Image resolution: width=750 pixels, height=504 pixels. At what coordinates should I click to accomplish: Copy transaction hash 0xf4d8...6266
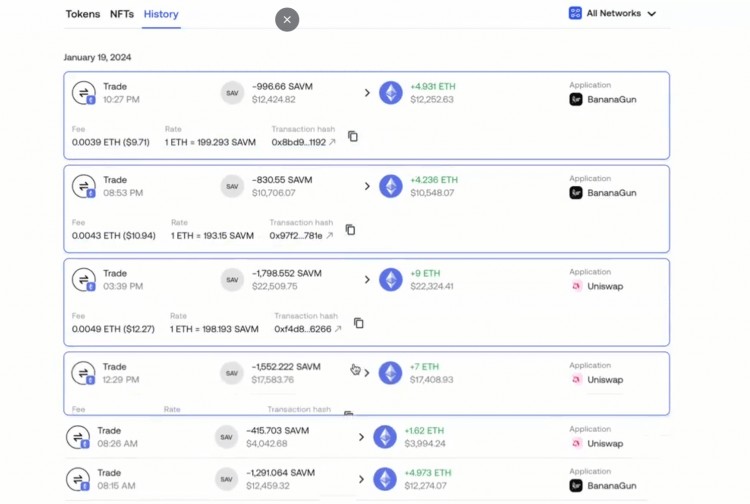click(359, 323)
